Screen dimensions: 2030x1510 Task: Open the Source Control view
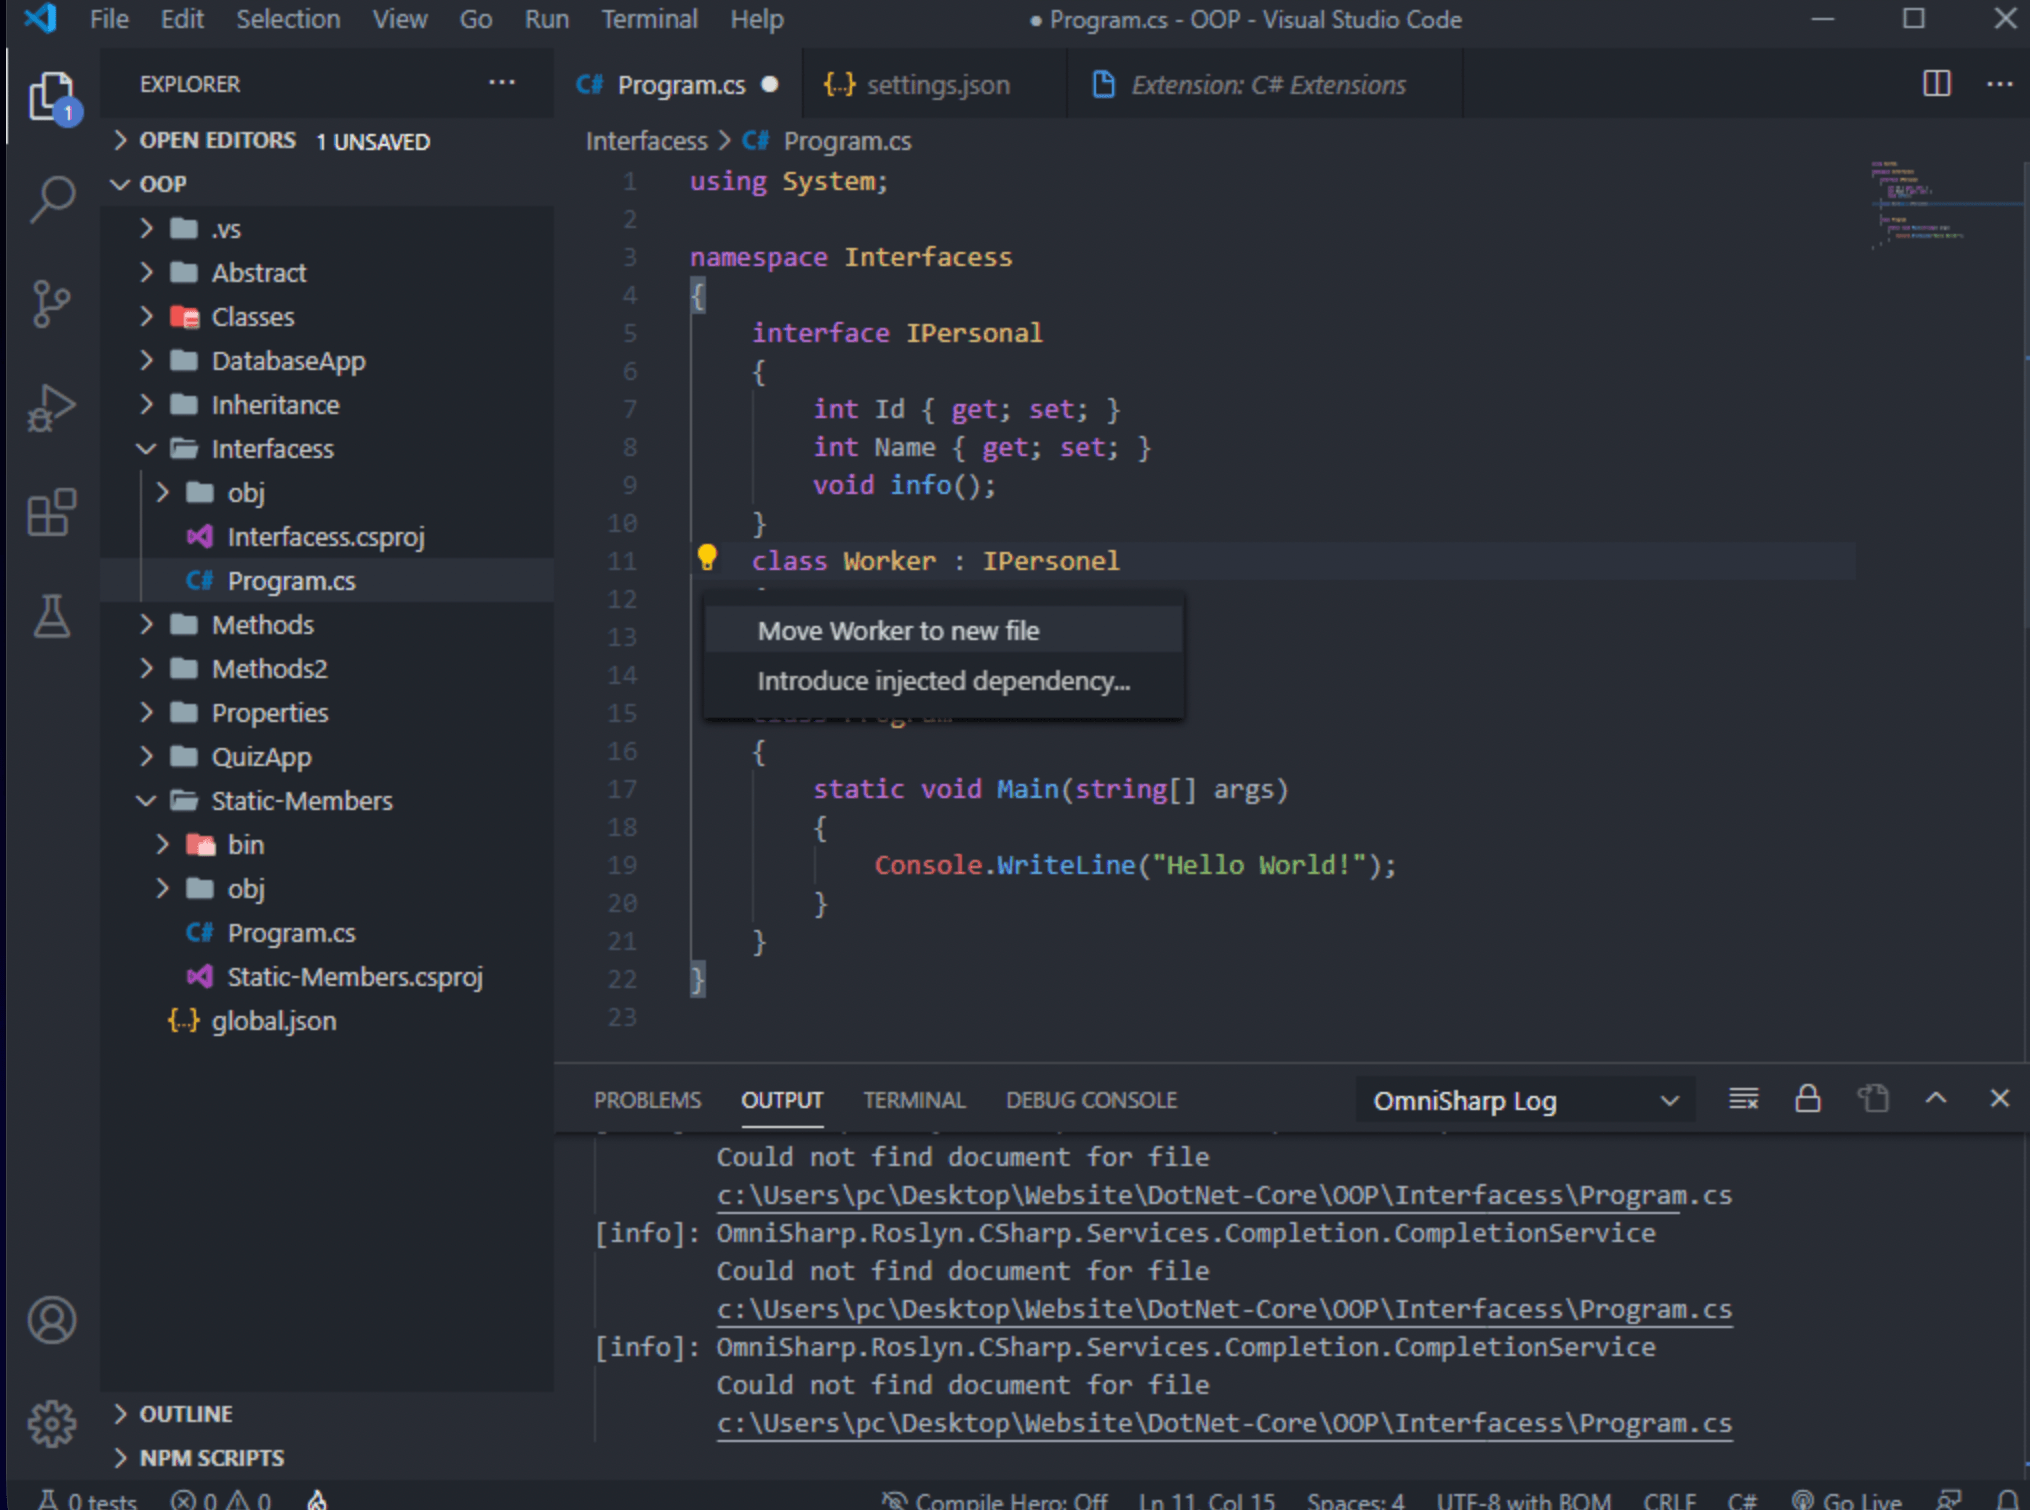[x=51, y=303]
